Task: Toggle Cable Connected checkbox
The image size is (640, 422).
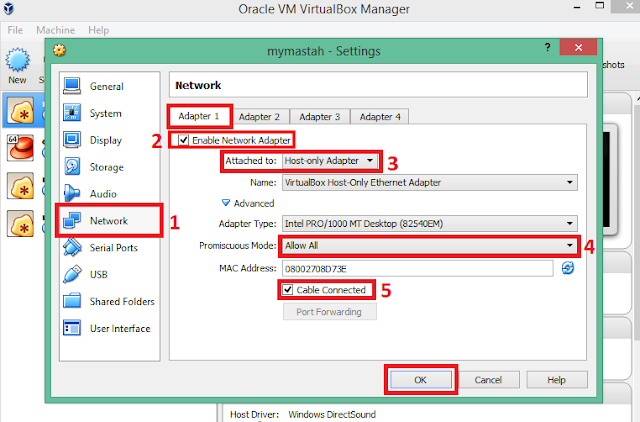Action: click(x=288, y=290)
